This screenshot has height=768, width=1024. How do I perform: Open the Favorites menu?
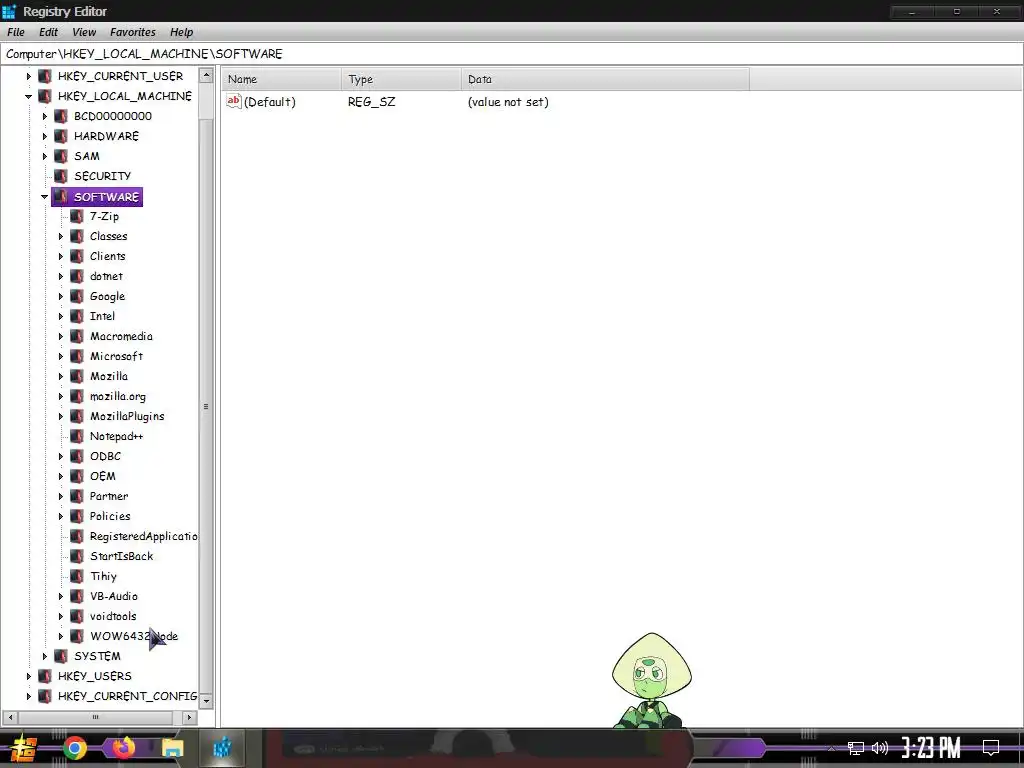(x=133, y=32)
